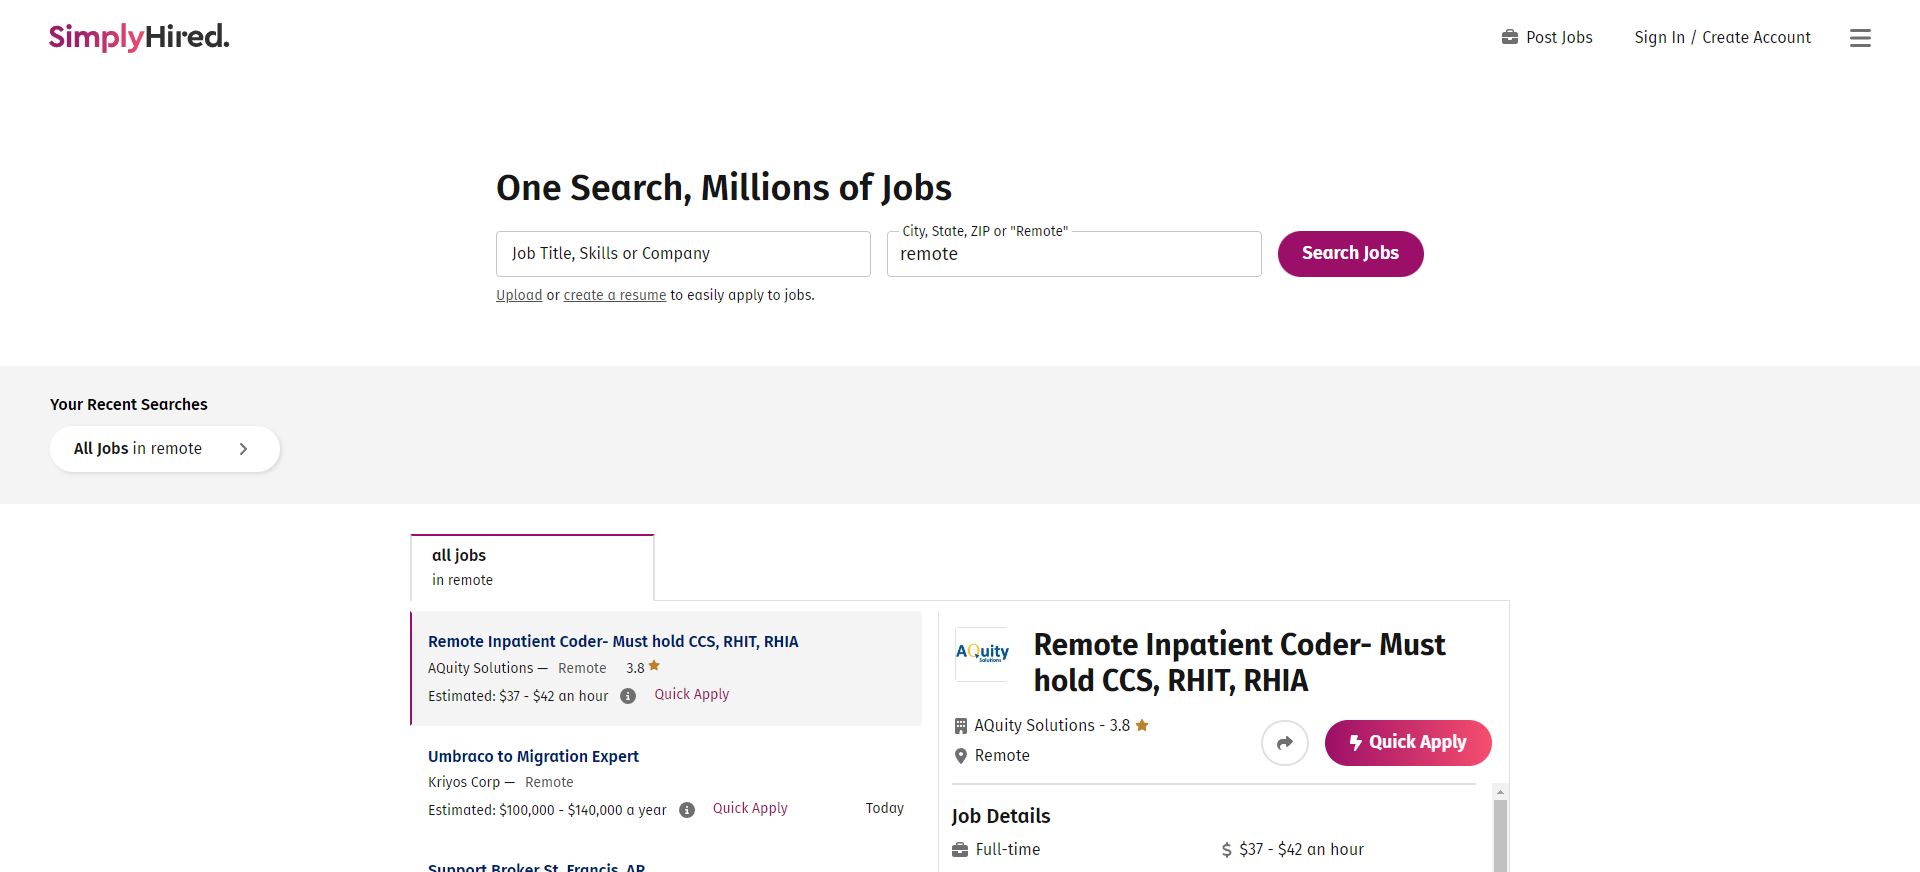
Task: Click the info icon next to $37 - $42 estimate
Action: 628,696
